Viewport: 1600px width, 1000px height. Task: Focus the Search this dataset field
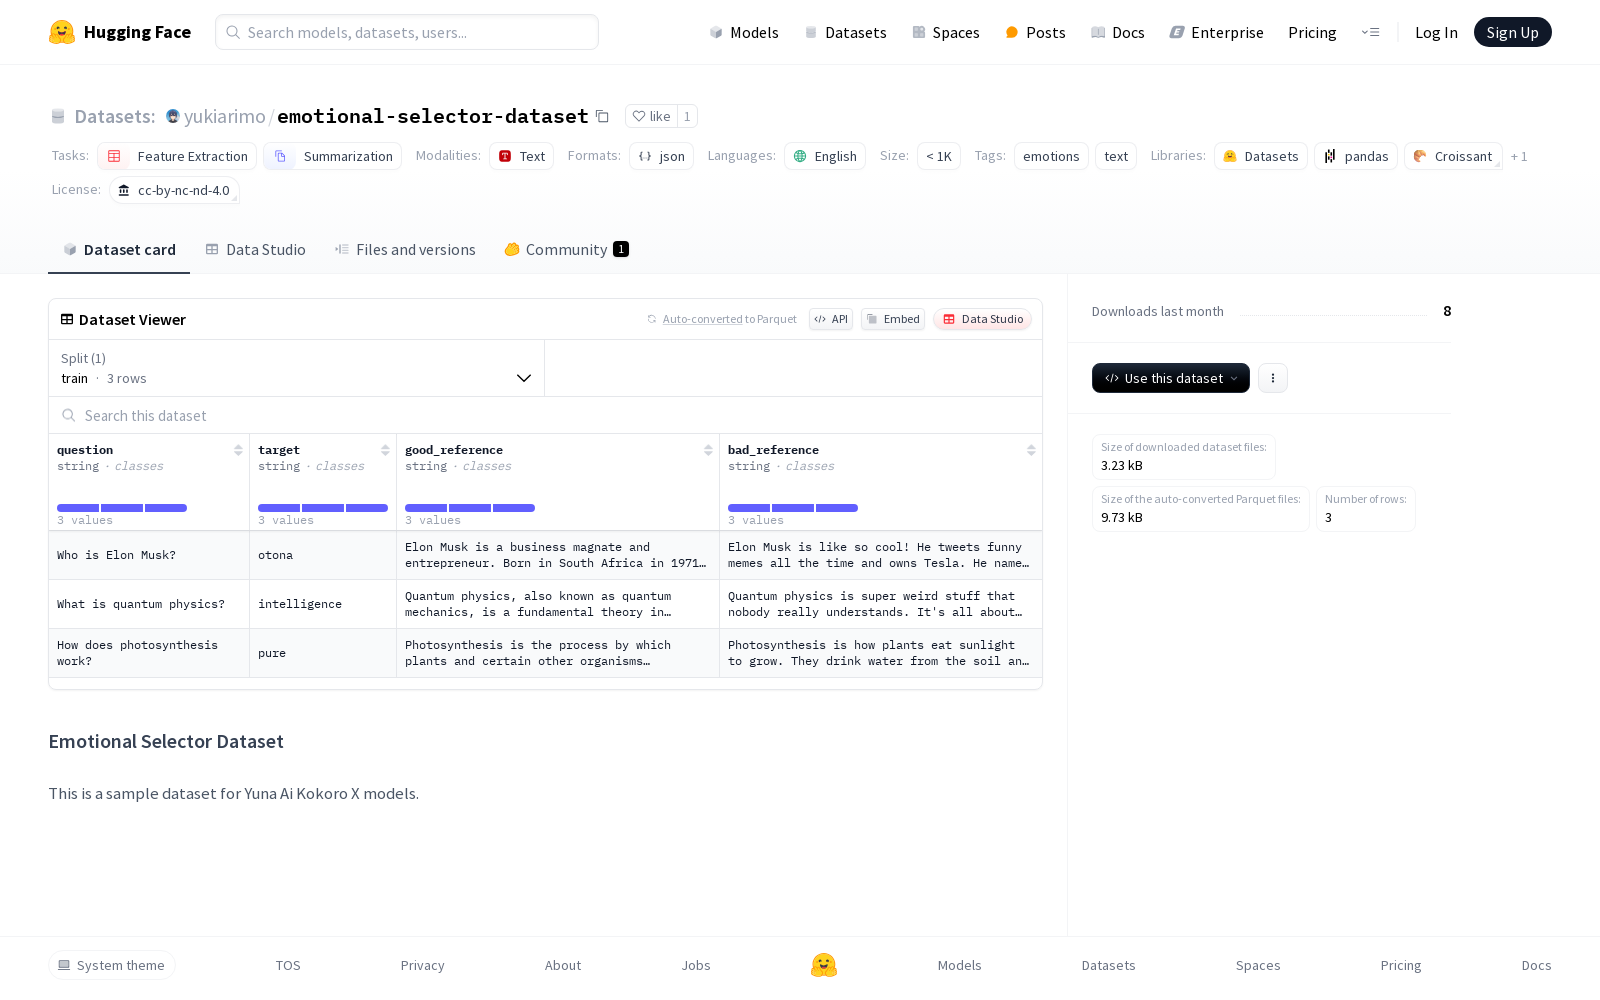(545, 415)
